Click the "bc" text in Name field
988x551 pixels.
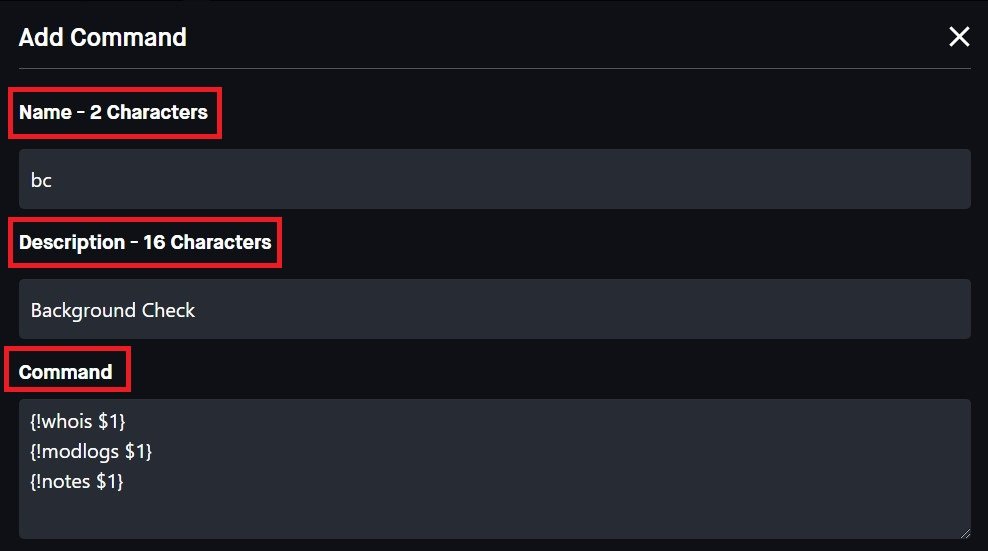tap(41, 181)
